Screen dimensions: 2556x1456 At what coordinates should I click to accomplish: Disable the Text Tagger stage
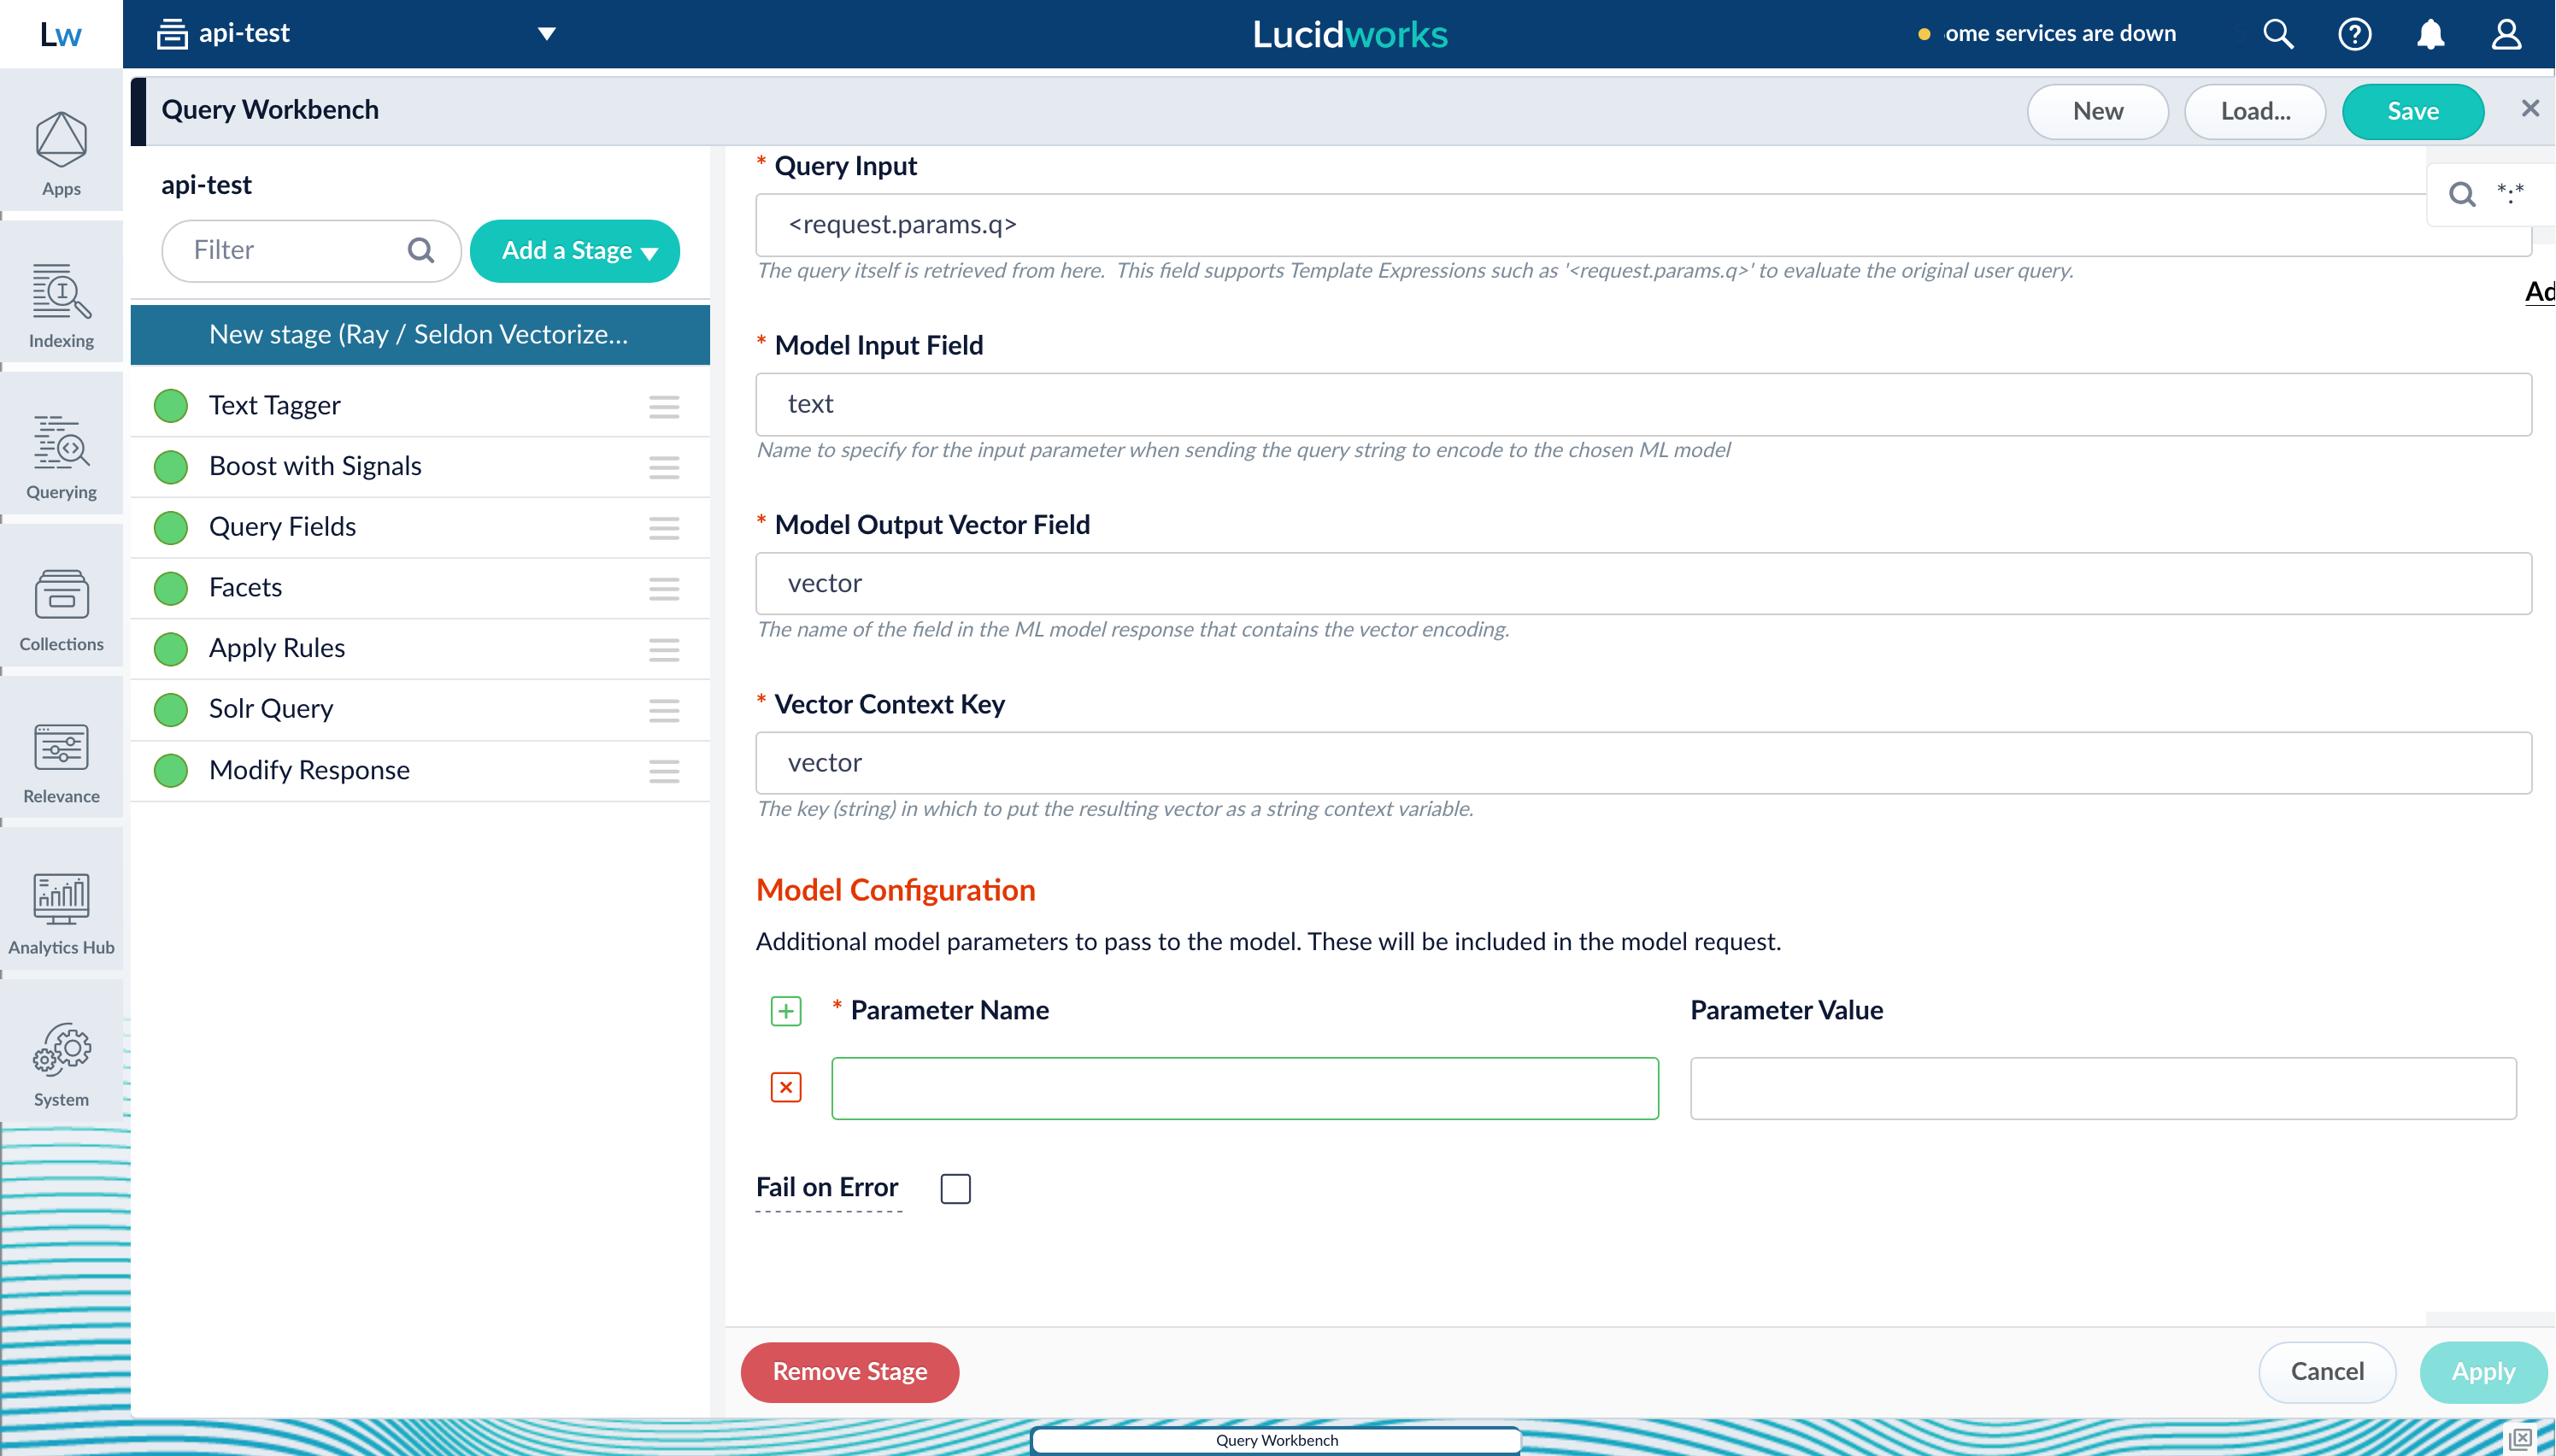point(171,406)
